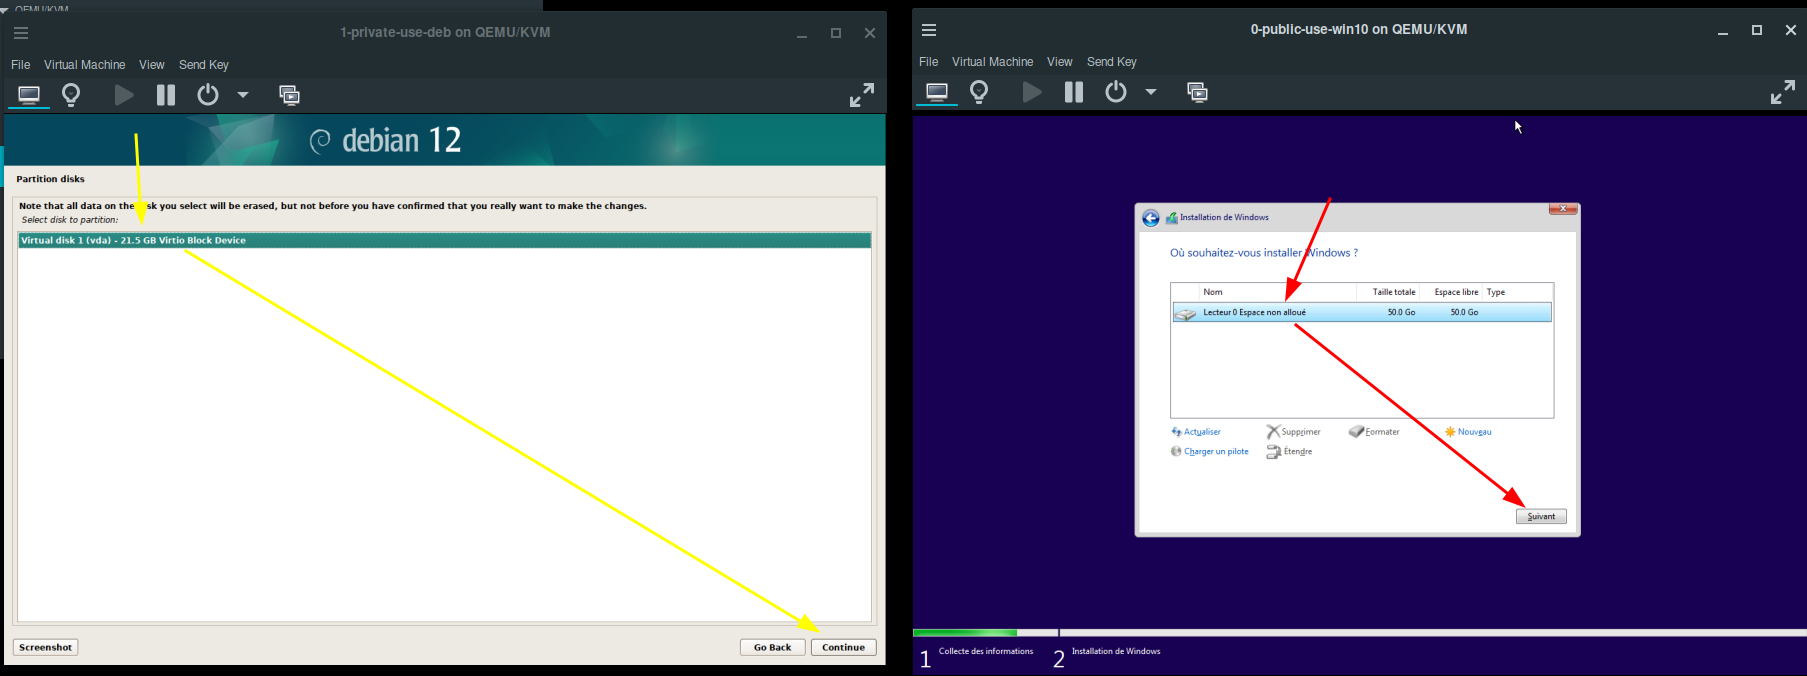Viewport: 1807px width, 676px height.
Task: Switch win10 VM window to fullscreen
Action: (1782, 92)
